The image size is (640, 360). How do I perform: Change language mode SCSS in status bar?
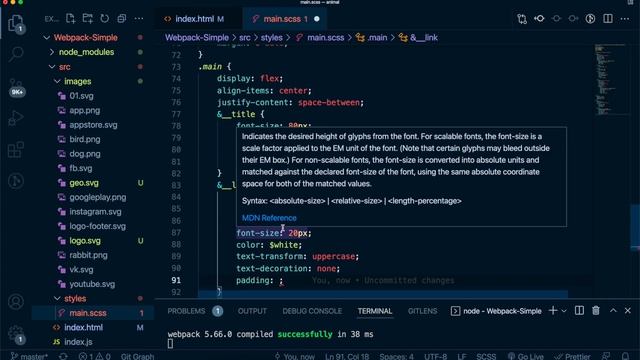point(486,356)
